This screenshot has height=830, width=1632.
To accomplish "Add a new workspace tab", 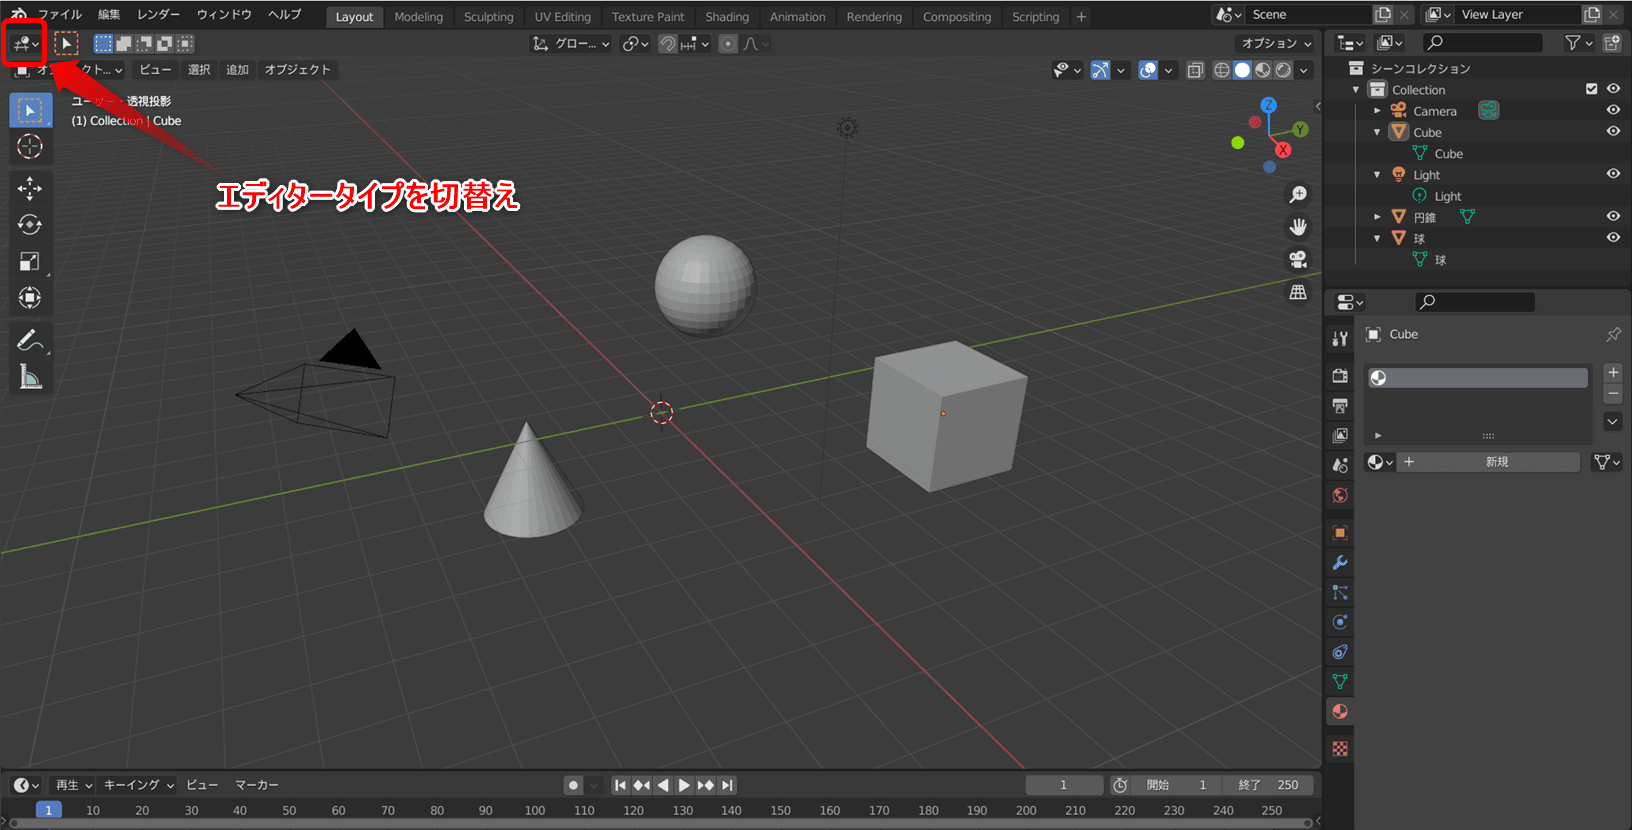I will pyautogui.click(x=1081, y=17).
